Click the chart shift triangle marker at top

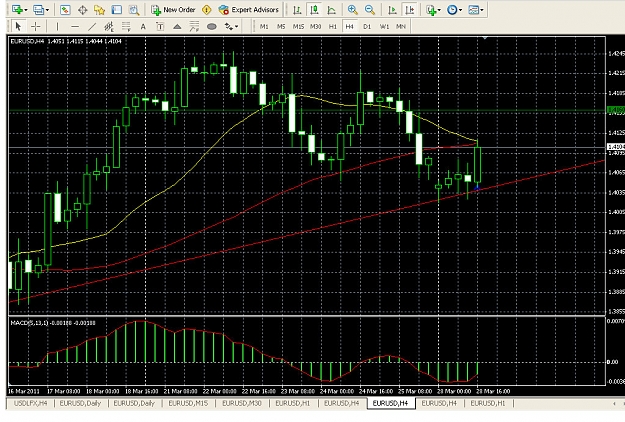[485, 38]
